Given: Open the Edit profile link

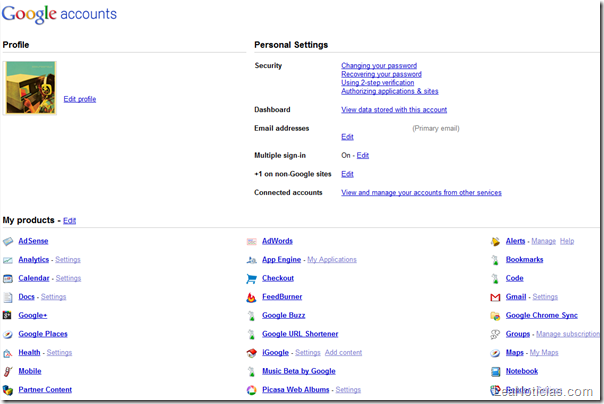Looking at the screenshot, I should [x=80, y=99].
